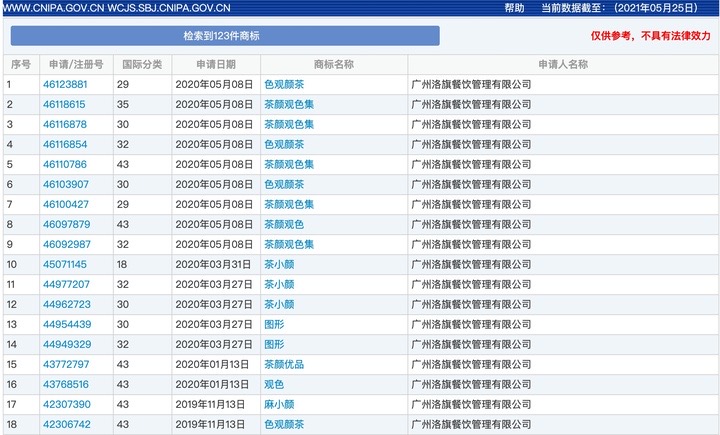Open application number 45071145
Viewport: 720px width, 435px height.
click(x=65, y=265)
